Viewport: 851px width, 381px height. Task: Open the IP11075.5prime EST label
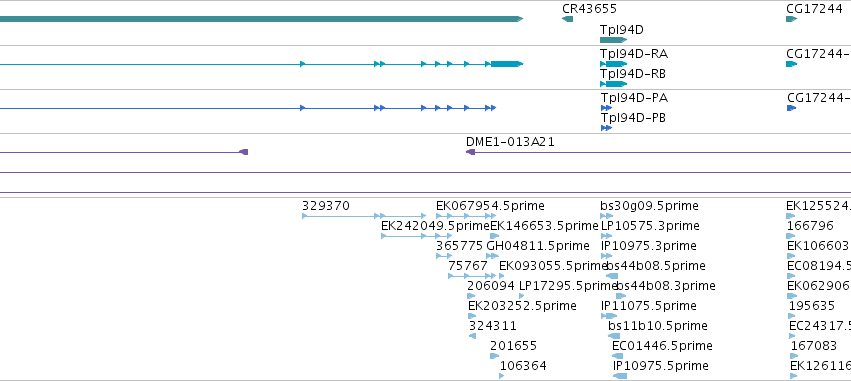click(649, 306)
